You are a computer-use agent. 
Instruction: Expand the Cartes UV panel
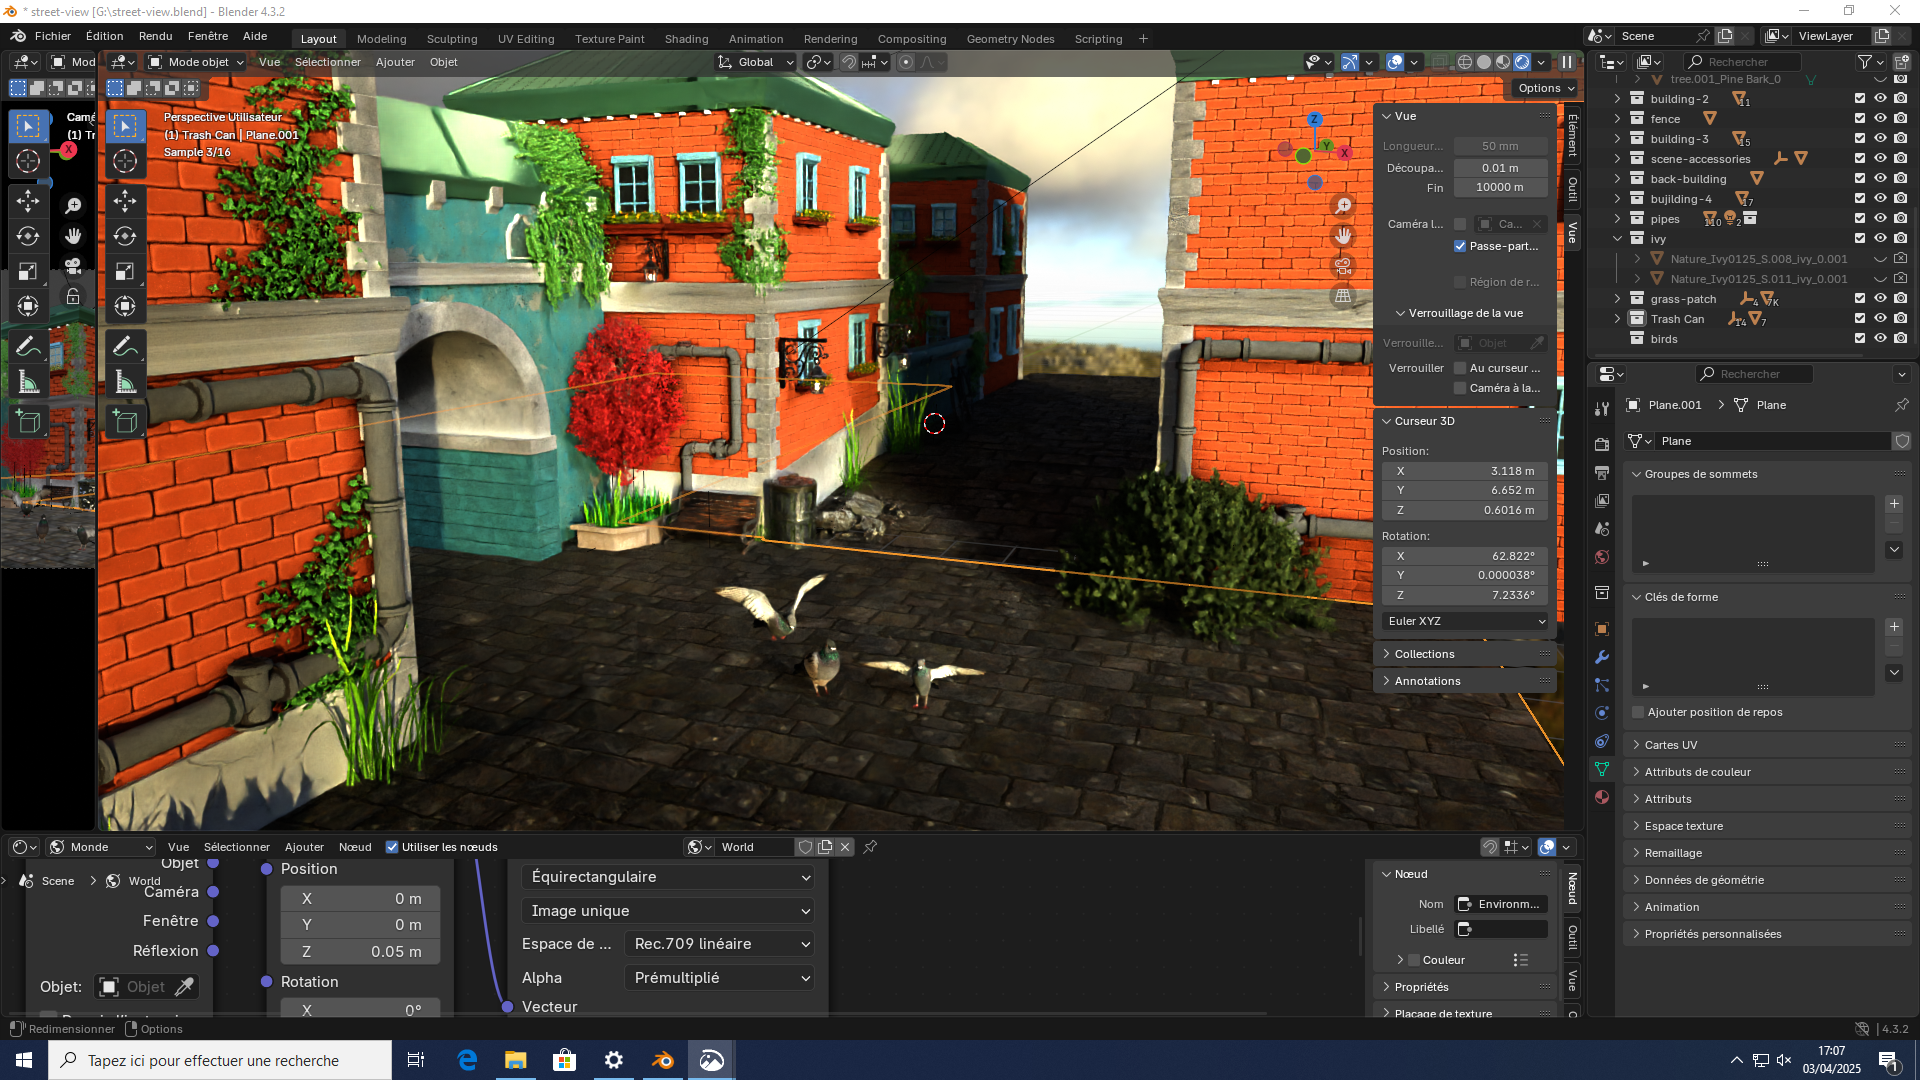pyautogui.click(x=1766, y=745)
